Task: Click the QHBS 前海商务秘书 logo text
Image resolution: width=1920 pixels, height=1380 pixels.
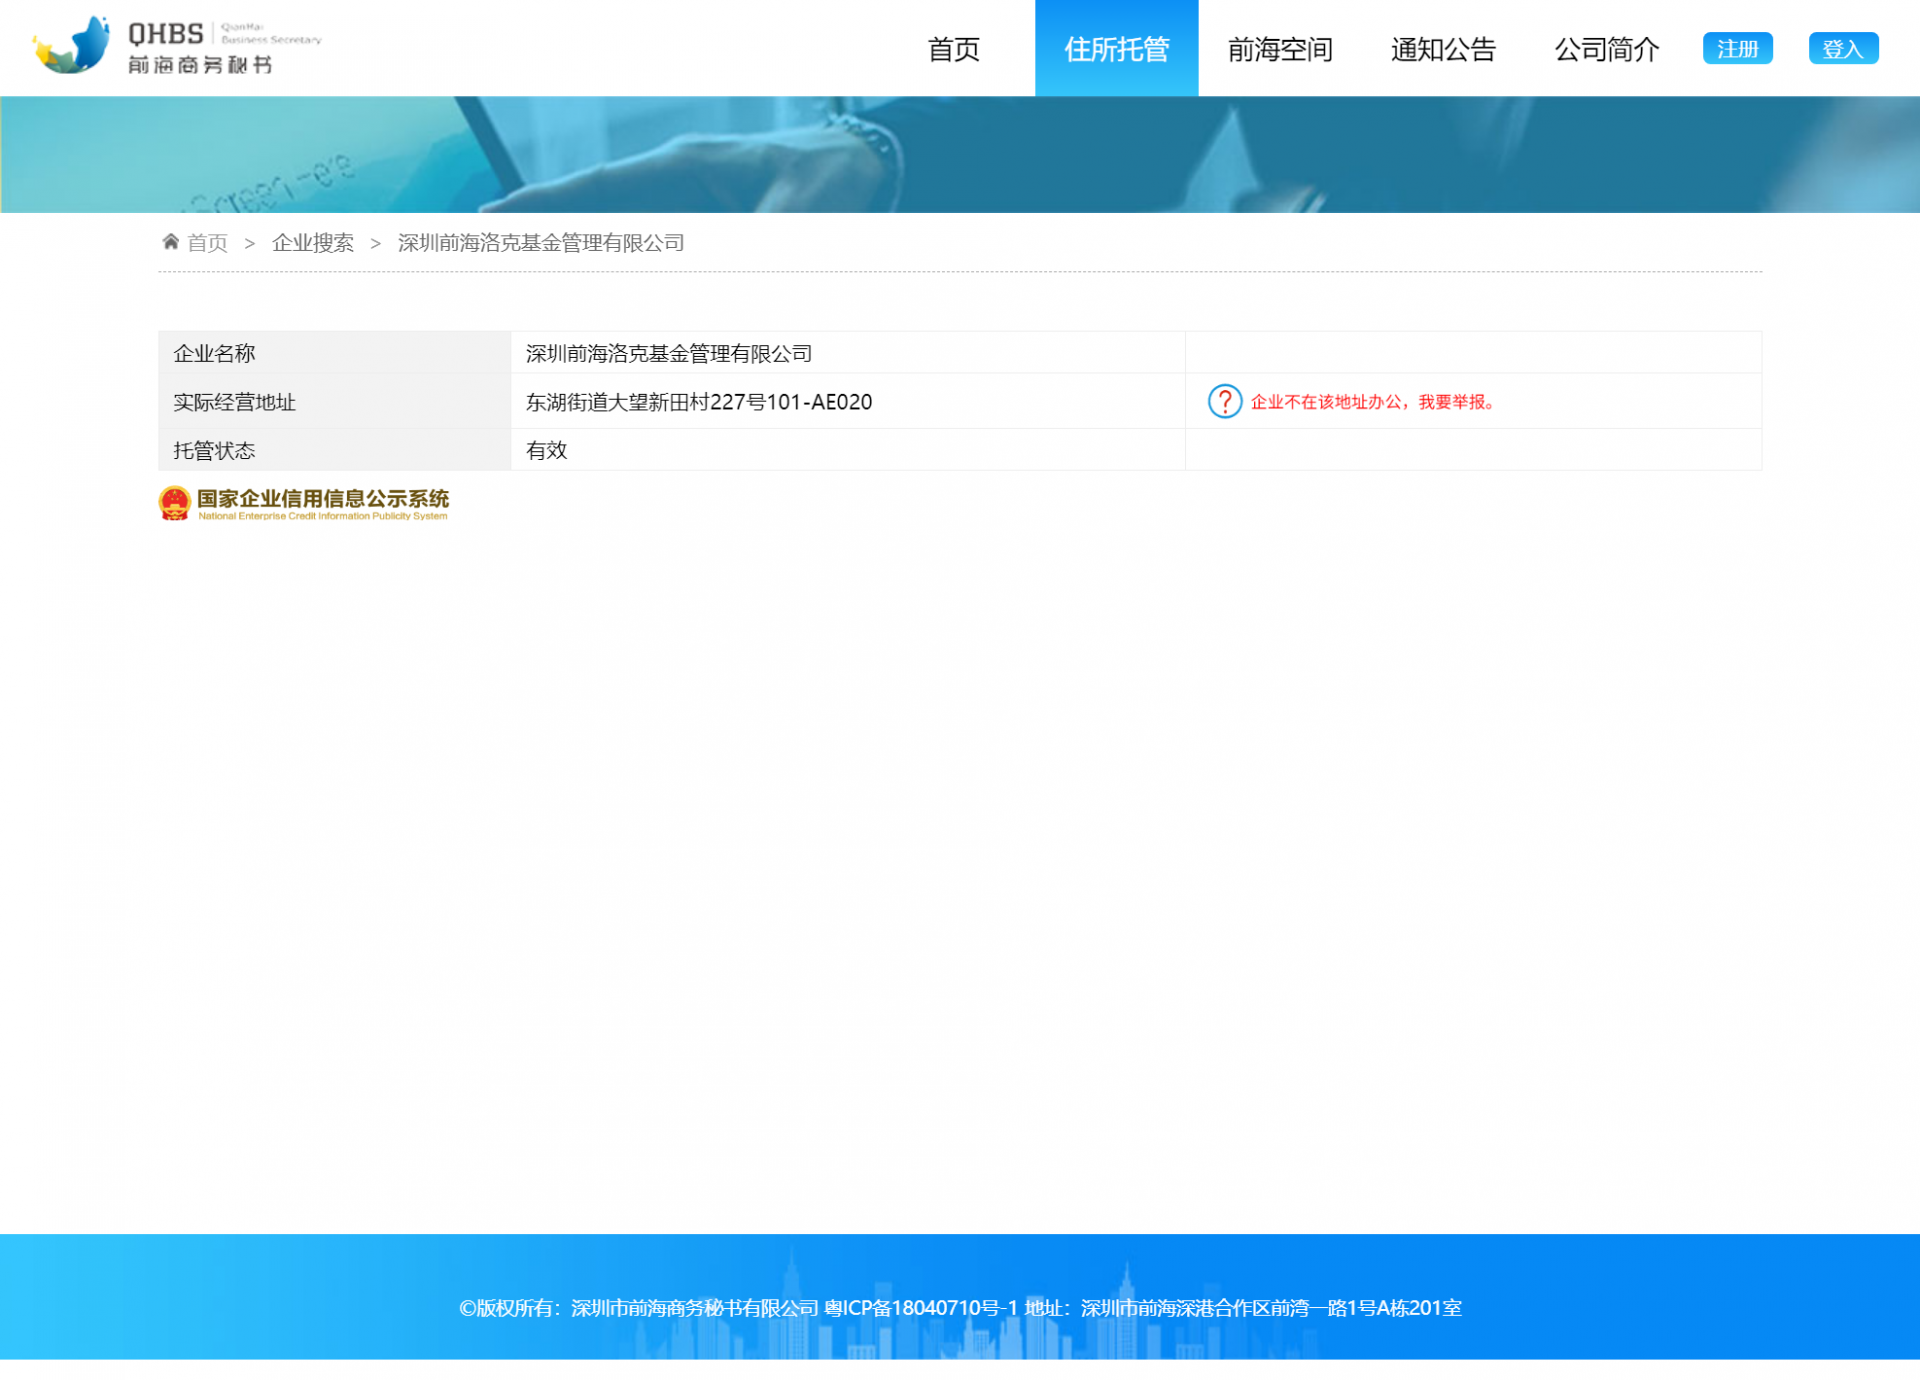Action: tap(200, 48)
